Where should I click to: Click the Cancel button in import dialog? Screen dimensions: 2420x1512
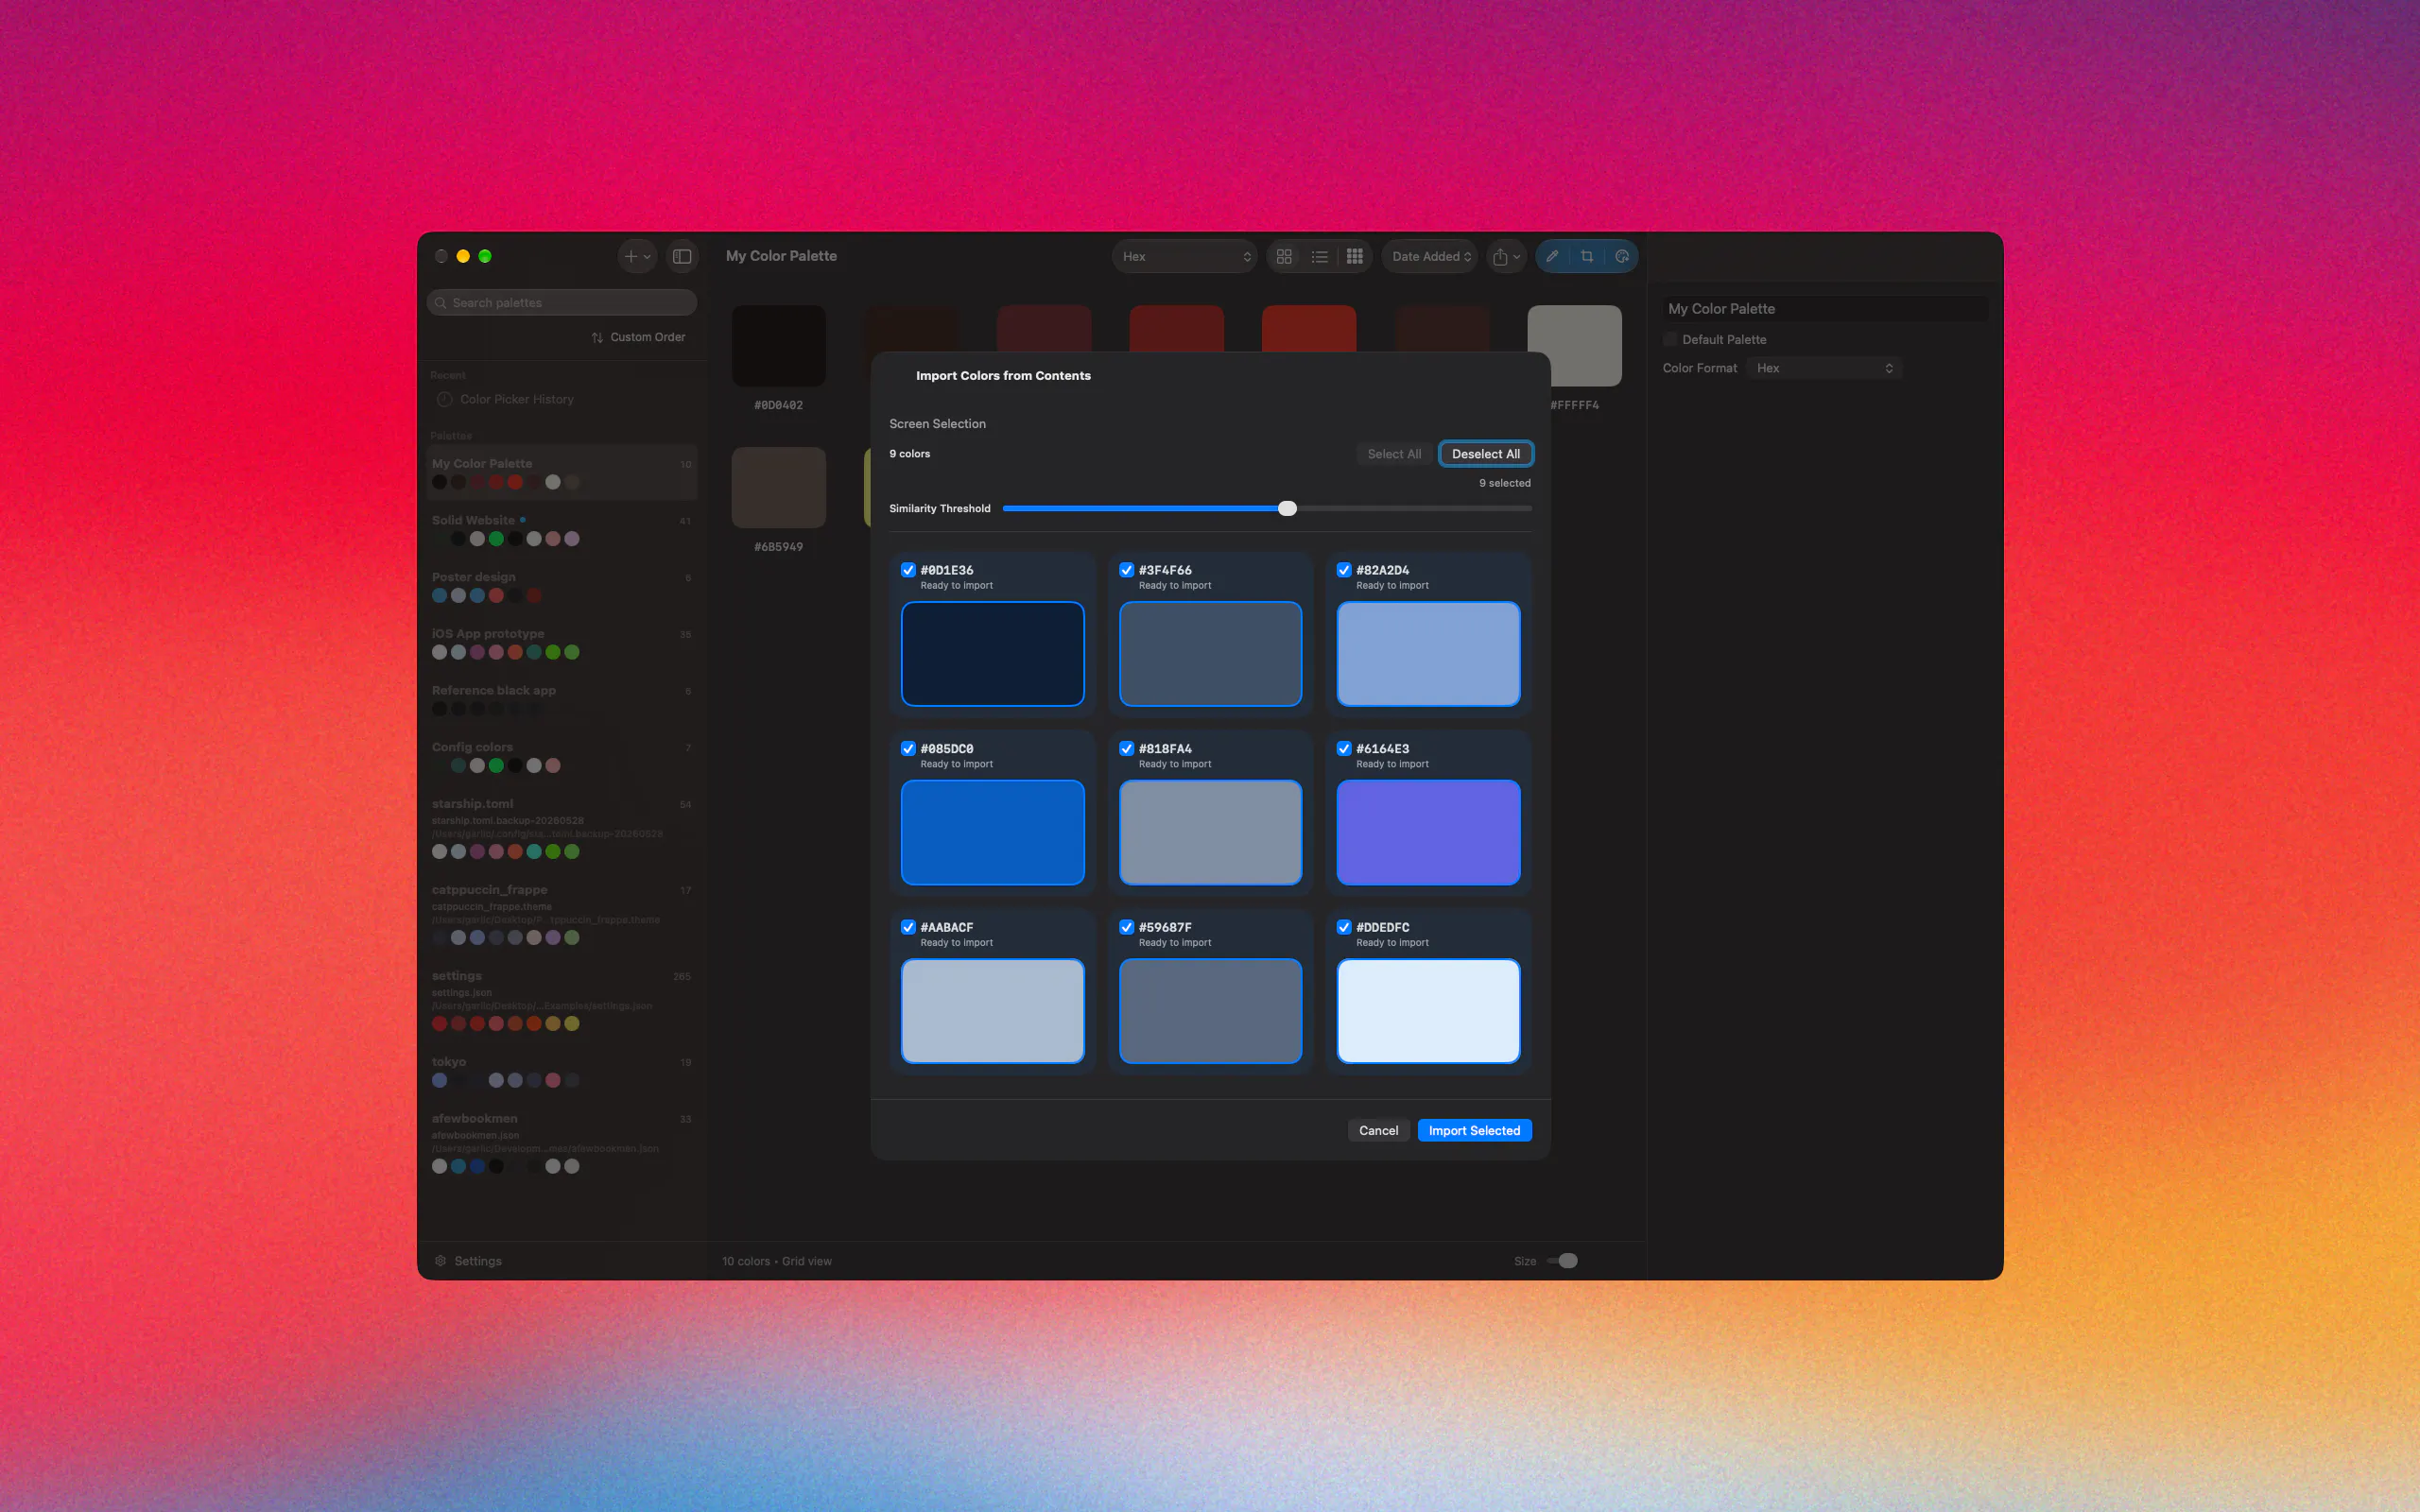pos(1378,1131)
